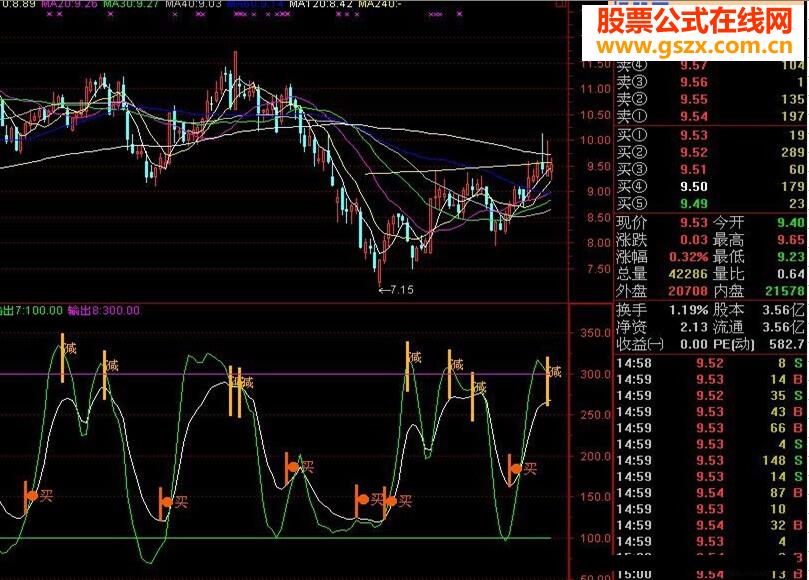Click the 量比 0.64 value

[791, 274]
